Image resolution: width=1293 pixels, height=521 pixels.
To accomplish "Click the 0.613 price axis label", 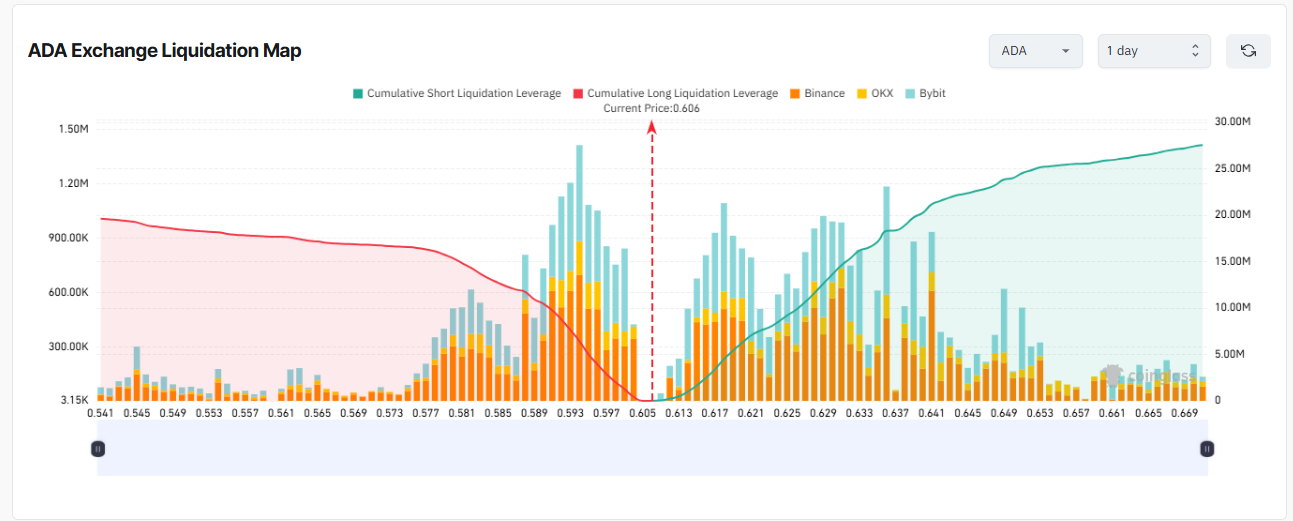I will coord(679,412).
